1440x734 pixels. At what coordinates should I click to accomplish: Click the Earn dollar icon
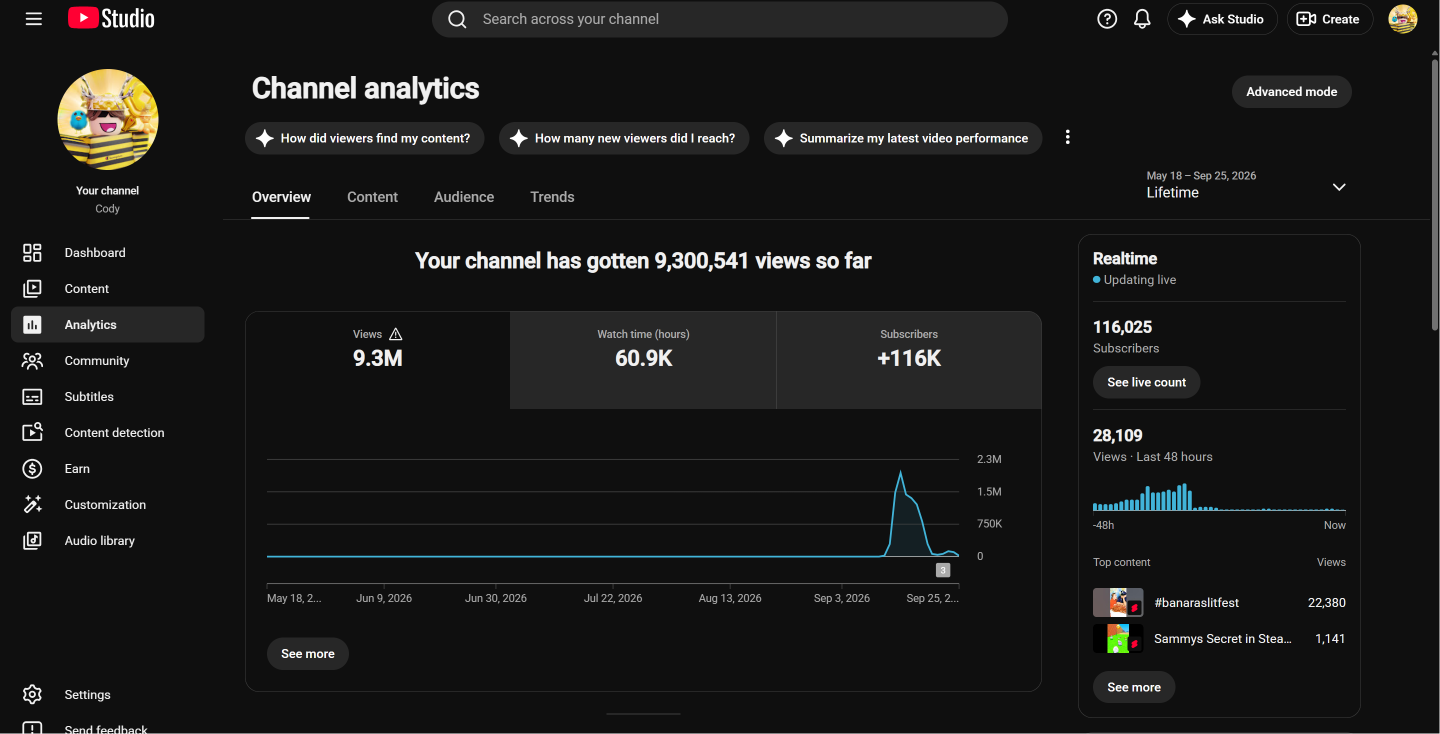coord(32,469)
